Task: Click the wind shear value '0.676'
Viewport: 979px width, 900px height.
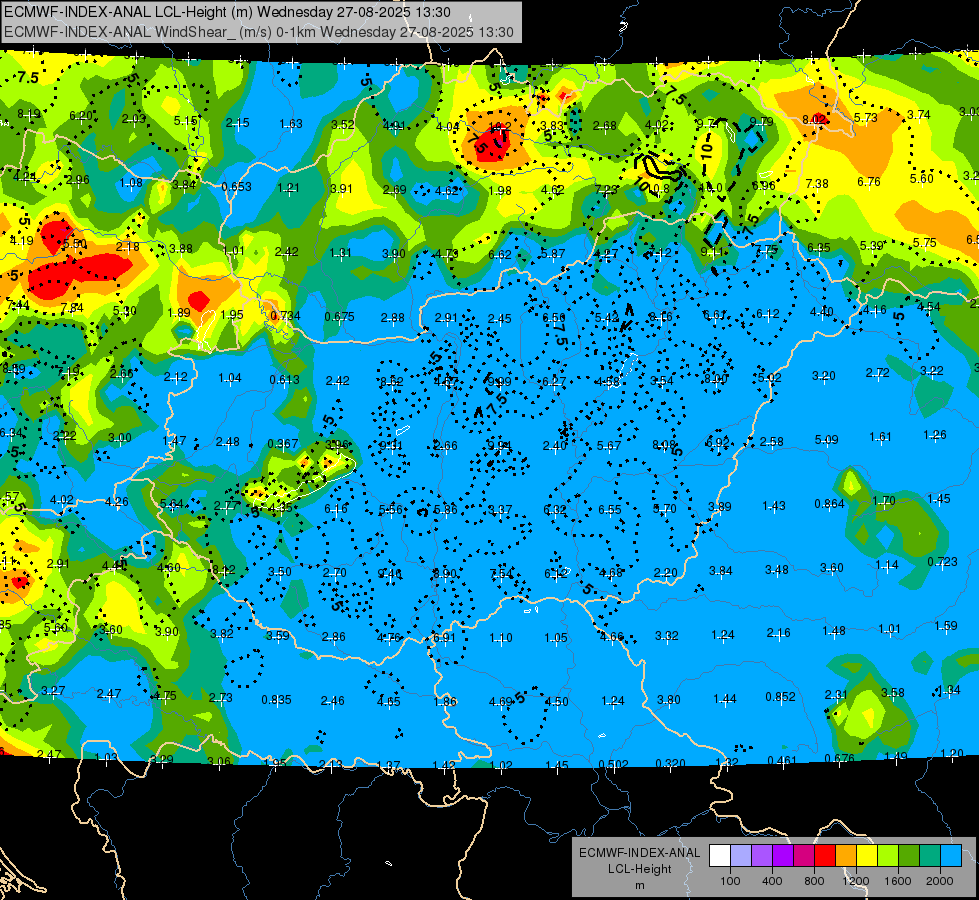Action: click(x=839, y=759)
